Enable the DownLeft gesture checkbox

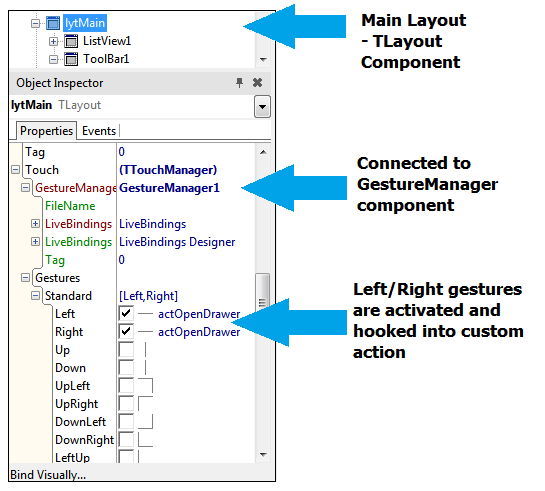[126, 422]
